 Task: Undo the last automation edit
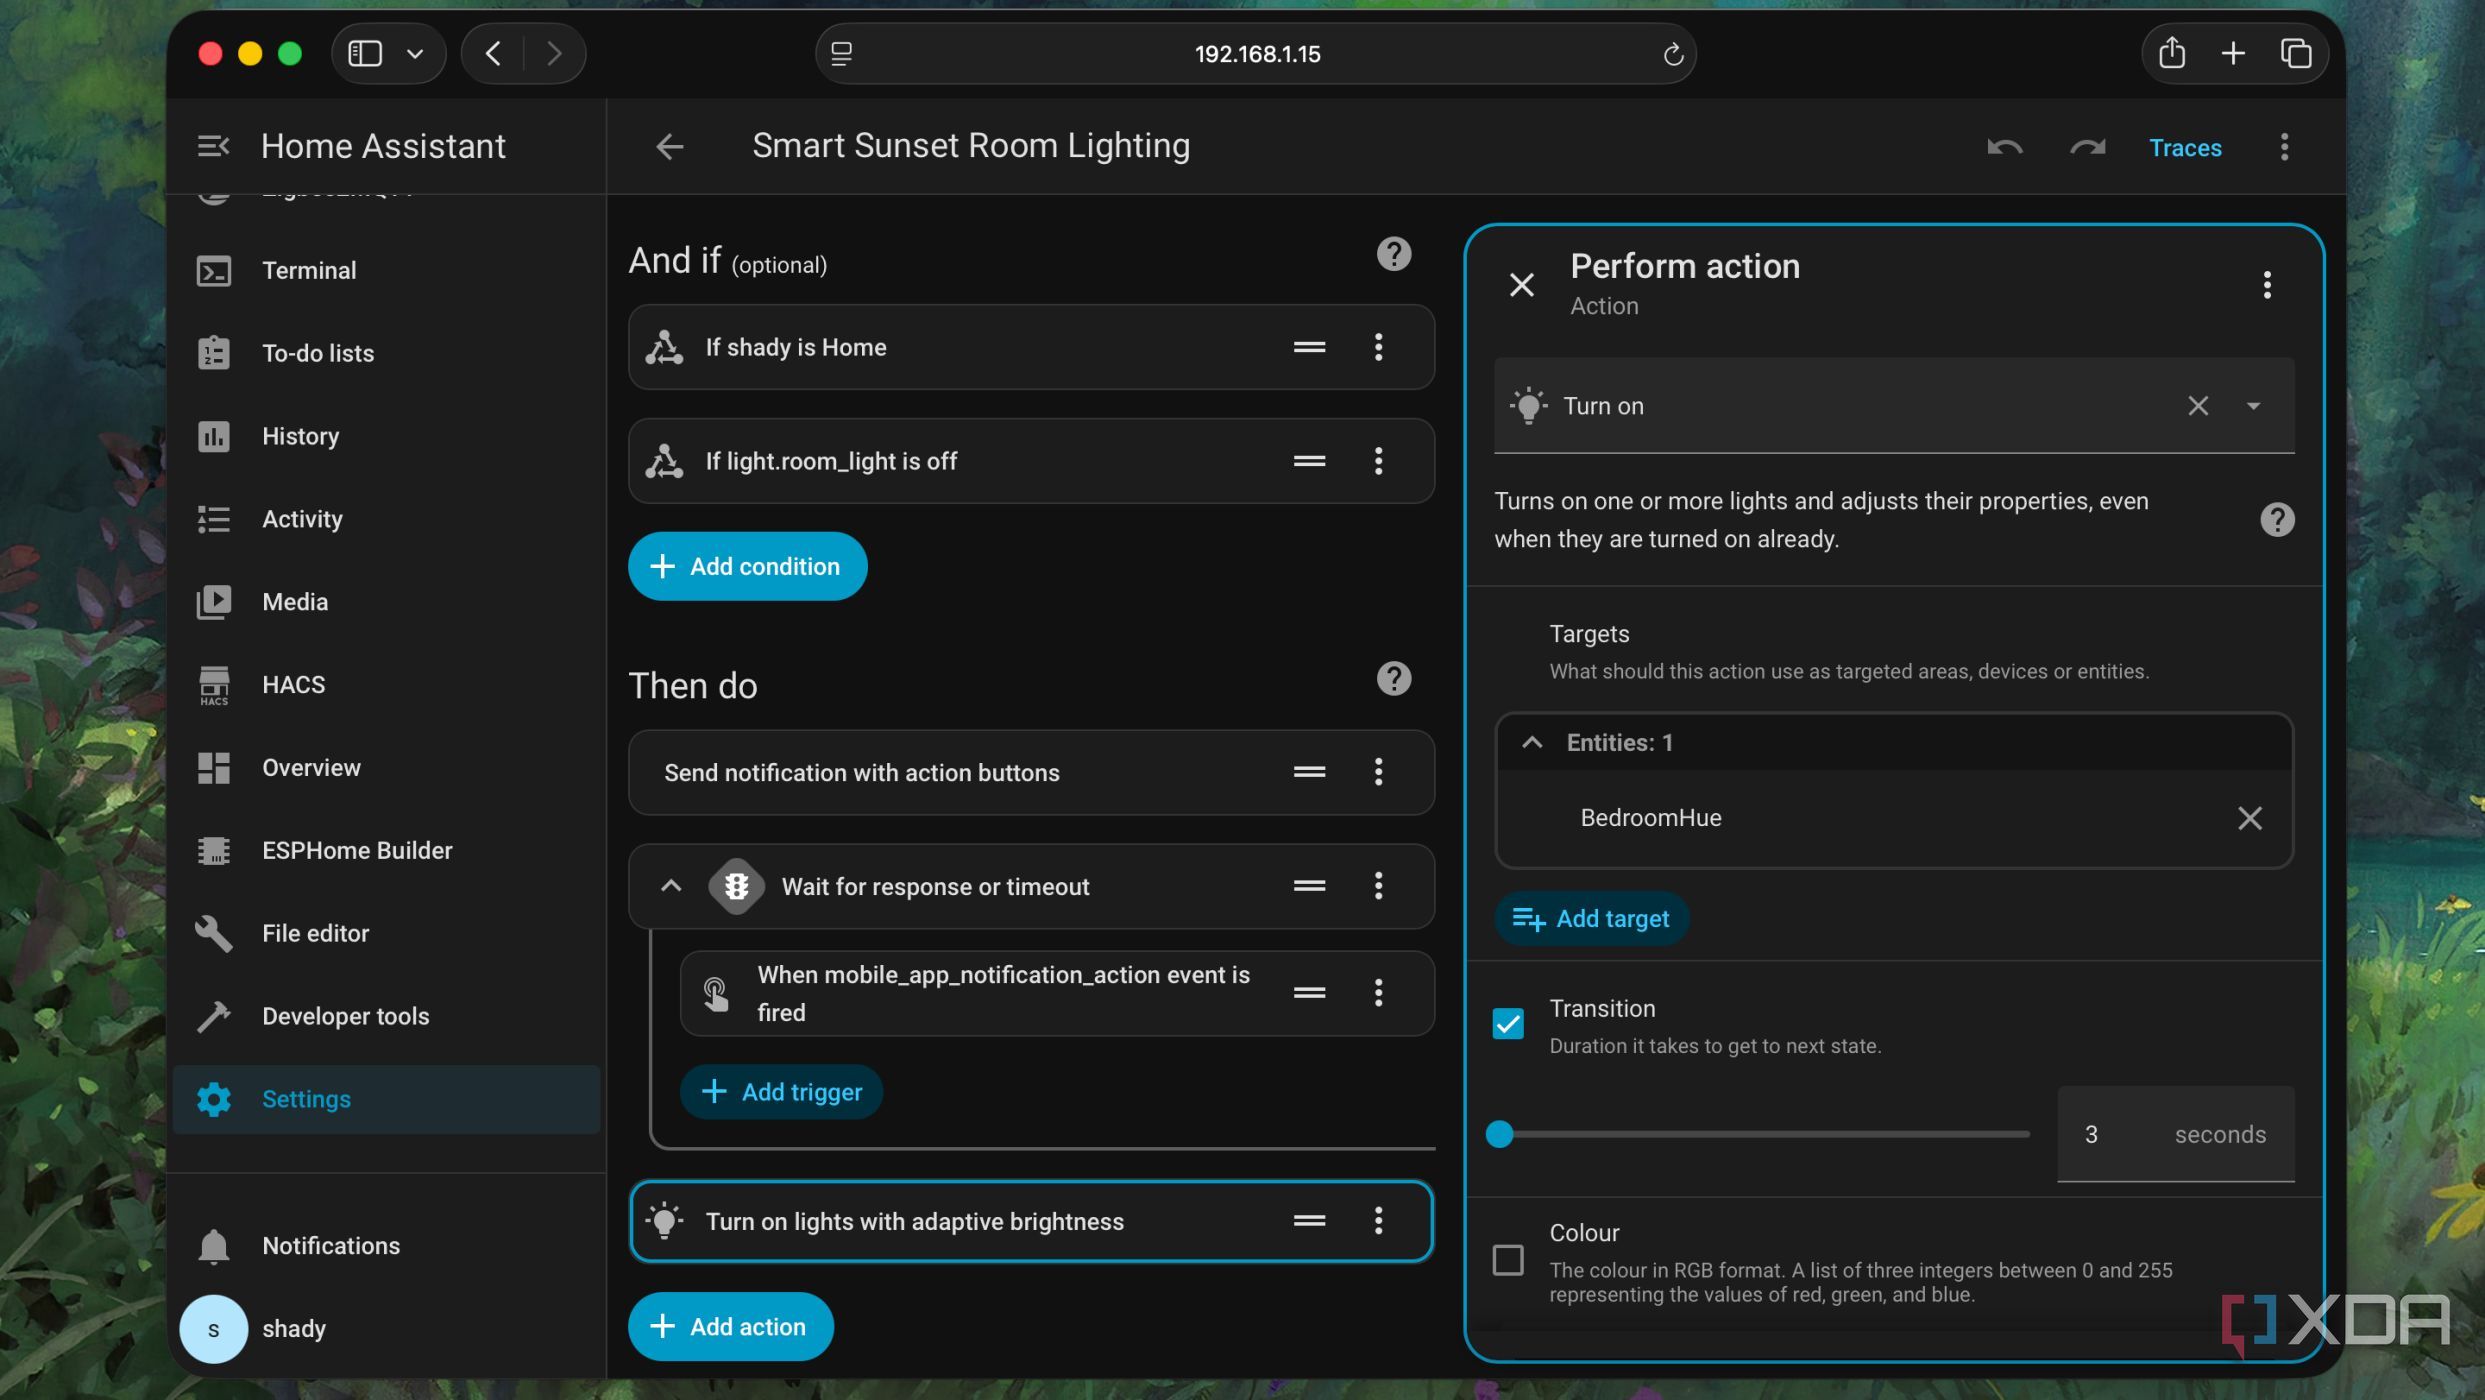2004,147
